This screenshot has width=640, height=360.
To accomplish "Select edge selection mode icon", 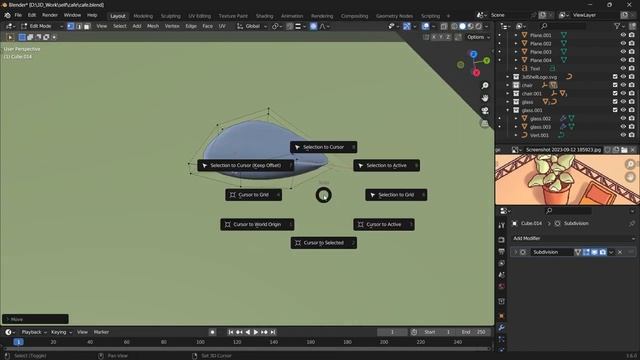I will [79, 26].
